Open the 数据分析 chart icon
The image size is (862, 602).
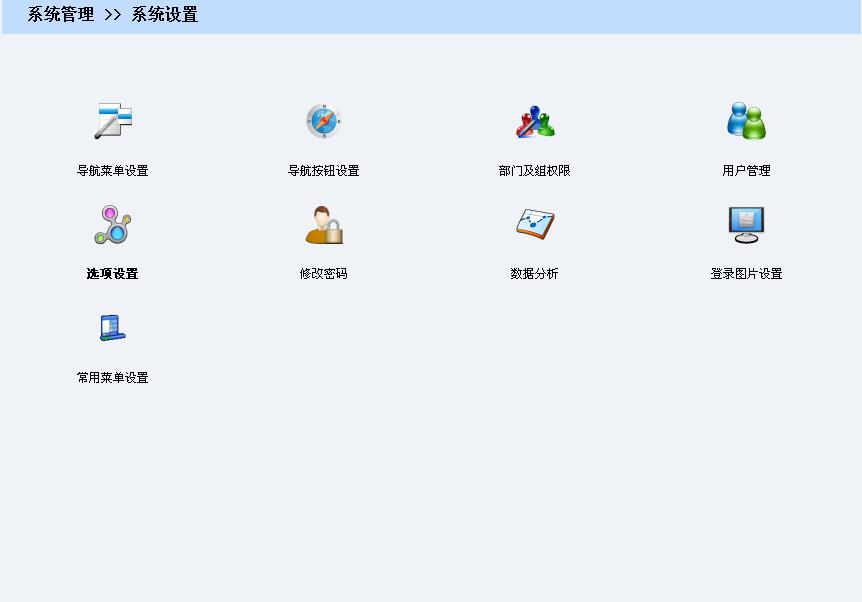pos(535,224)
